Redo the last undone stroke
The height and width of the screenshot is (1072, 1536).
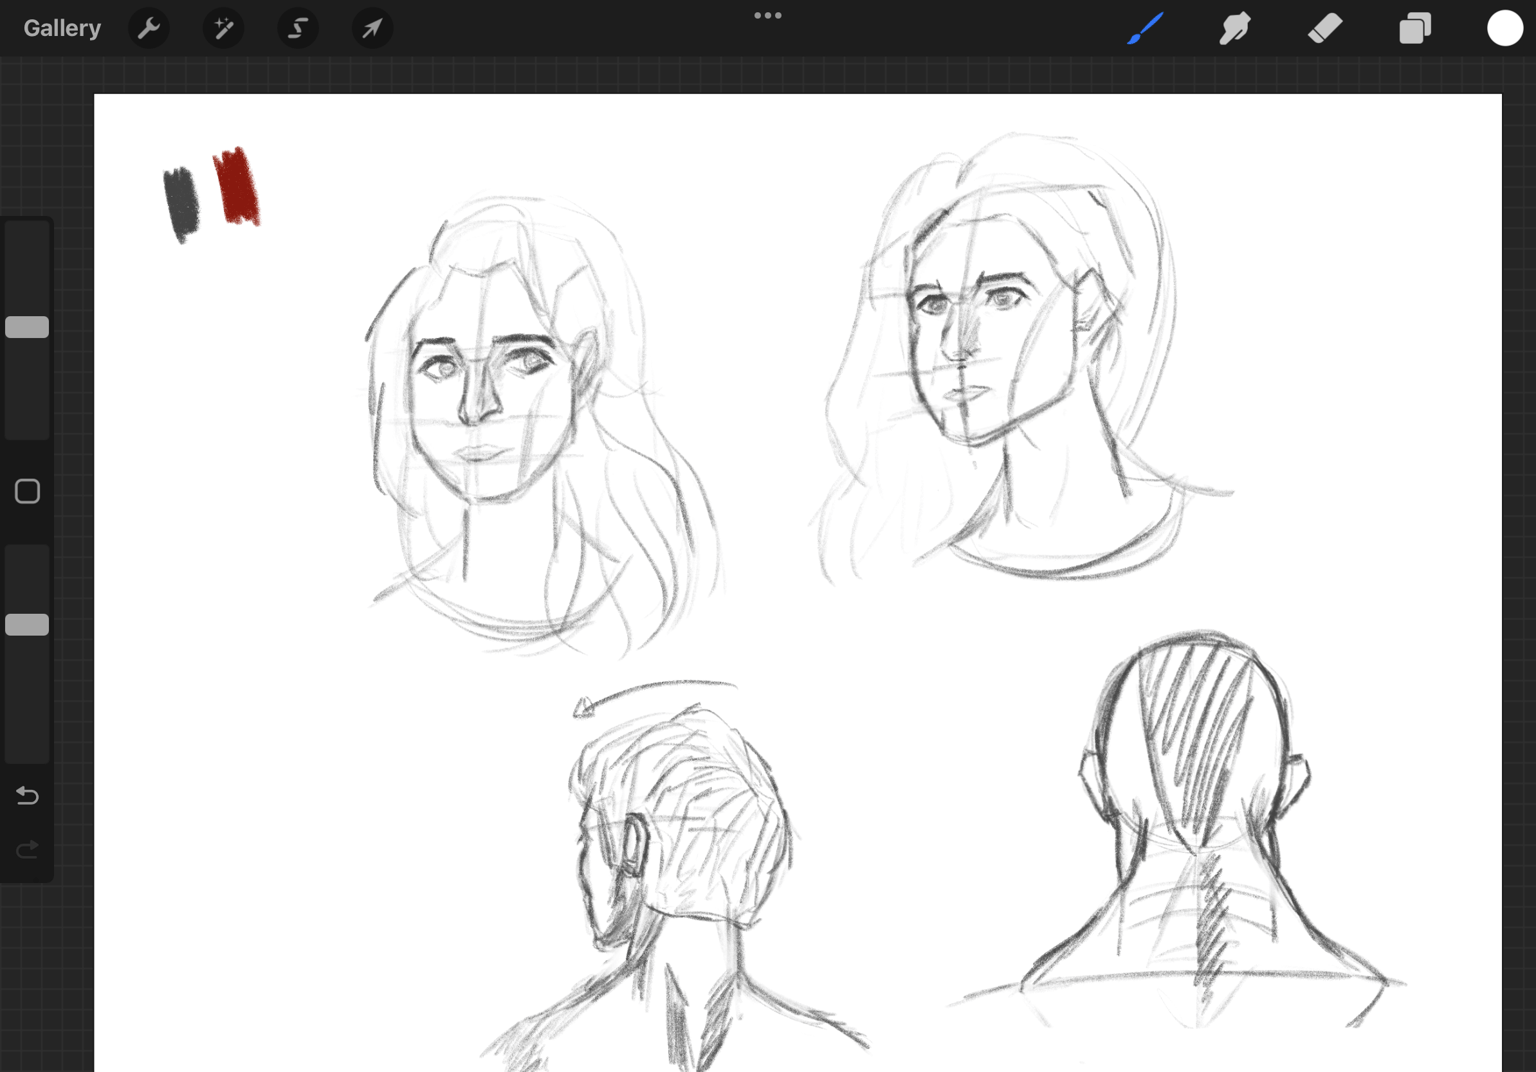(x=27, y=850)
